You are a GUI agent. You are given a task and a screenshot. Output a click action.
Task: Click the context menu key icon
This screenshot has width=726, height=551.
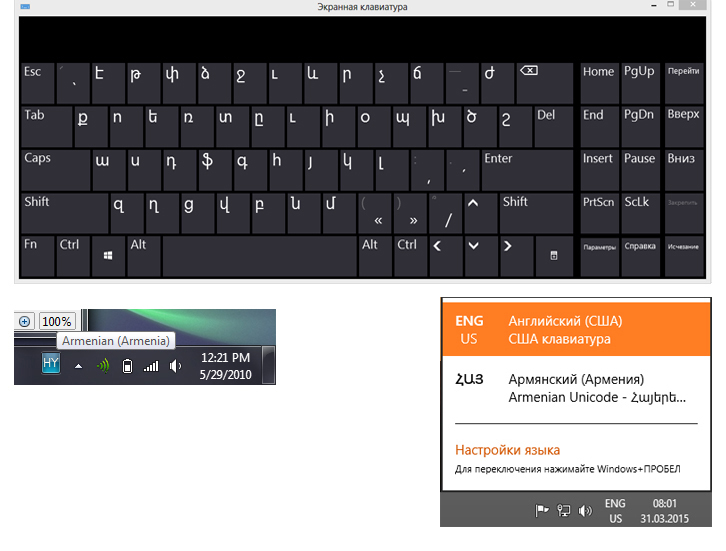pos(554,256)
